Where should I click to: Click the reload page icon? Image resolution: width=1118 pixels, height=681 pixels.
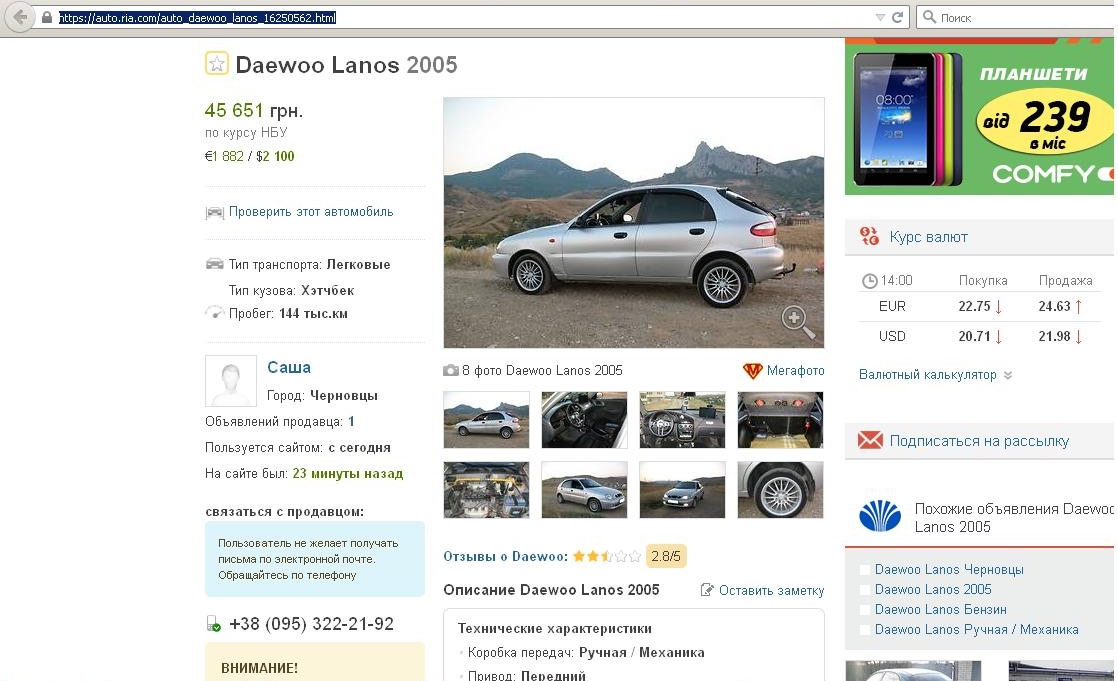897,17
